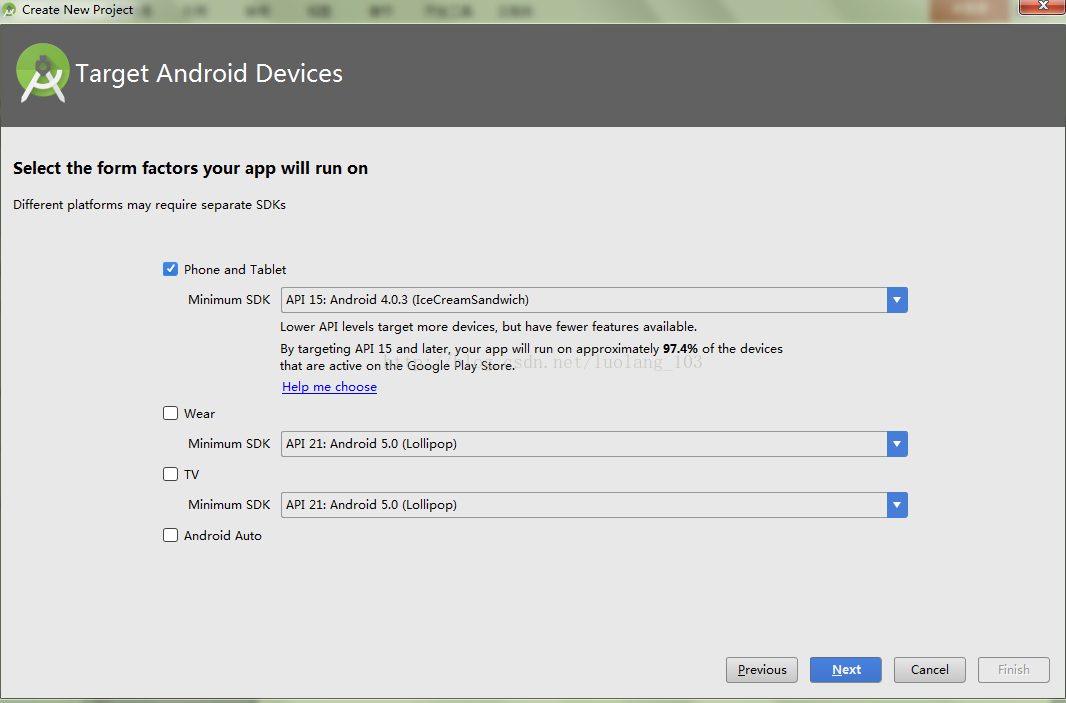Viewport: 1066px width, 703px height.
Task: Open the Help me choose link
Action: pos(330,387)
